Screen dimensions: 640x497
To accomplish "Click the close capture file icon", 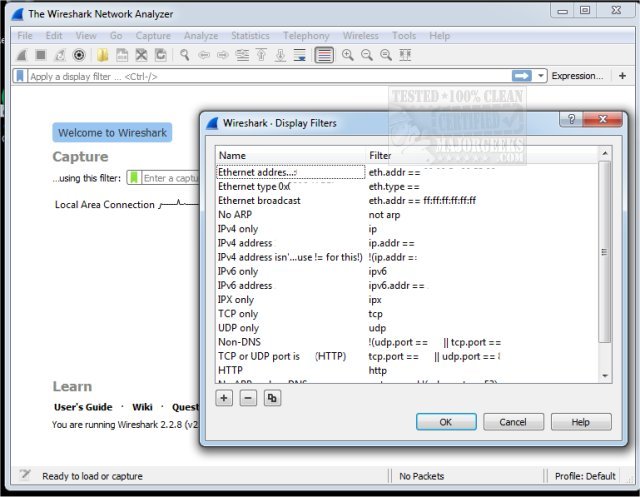I will tap(141, 55).
